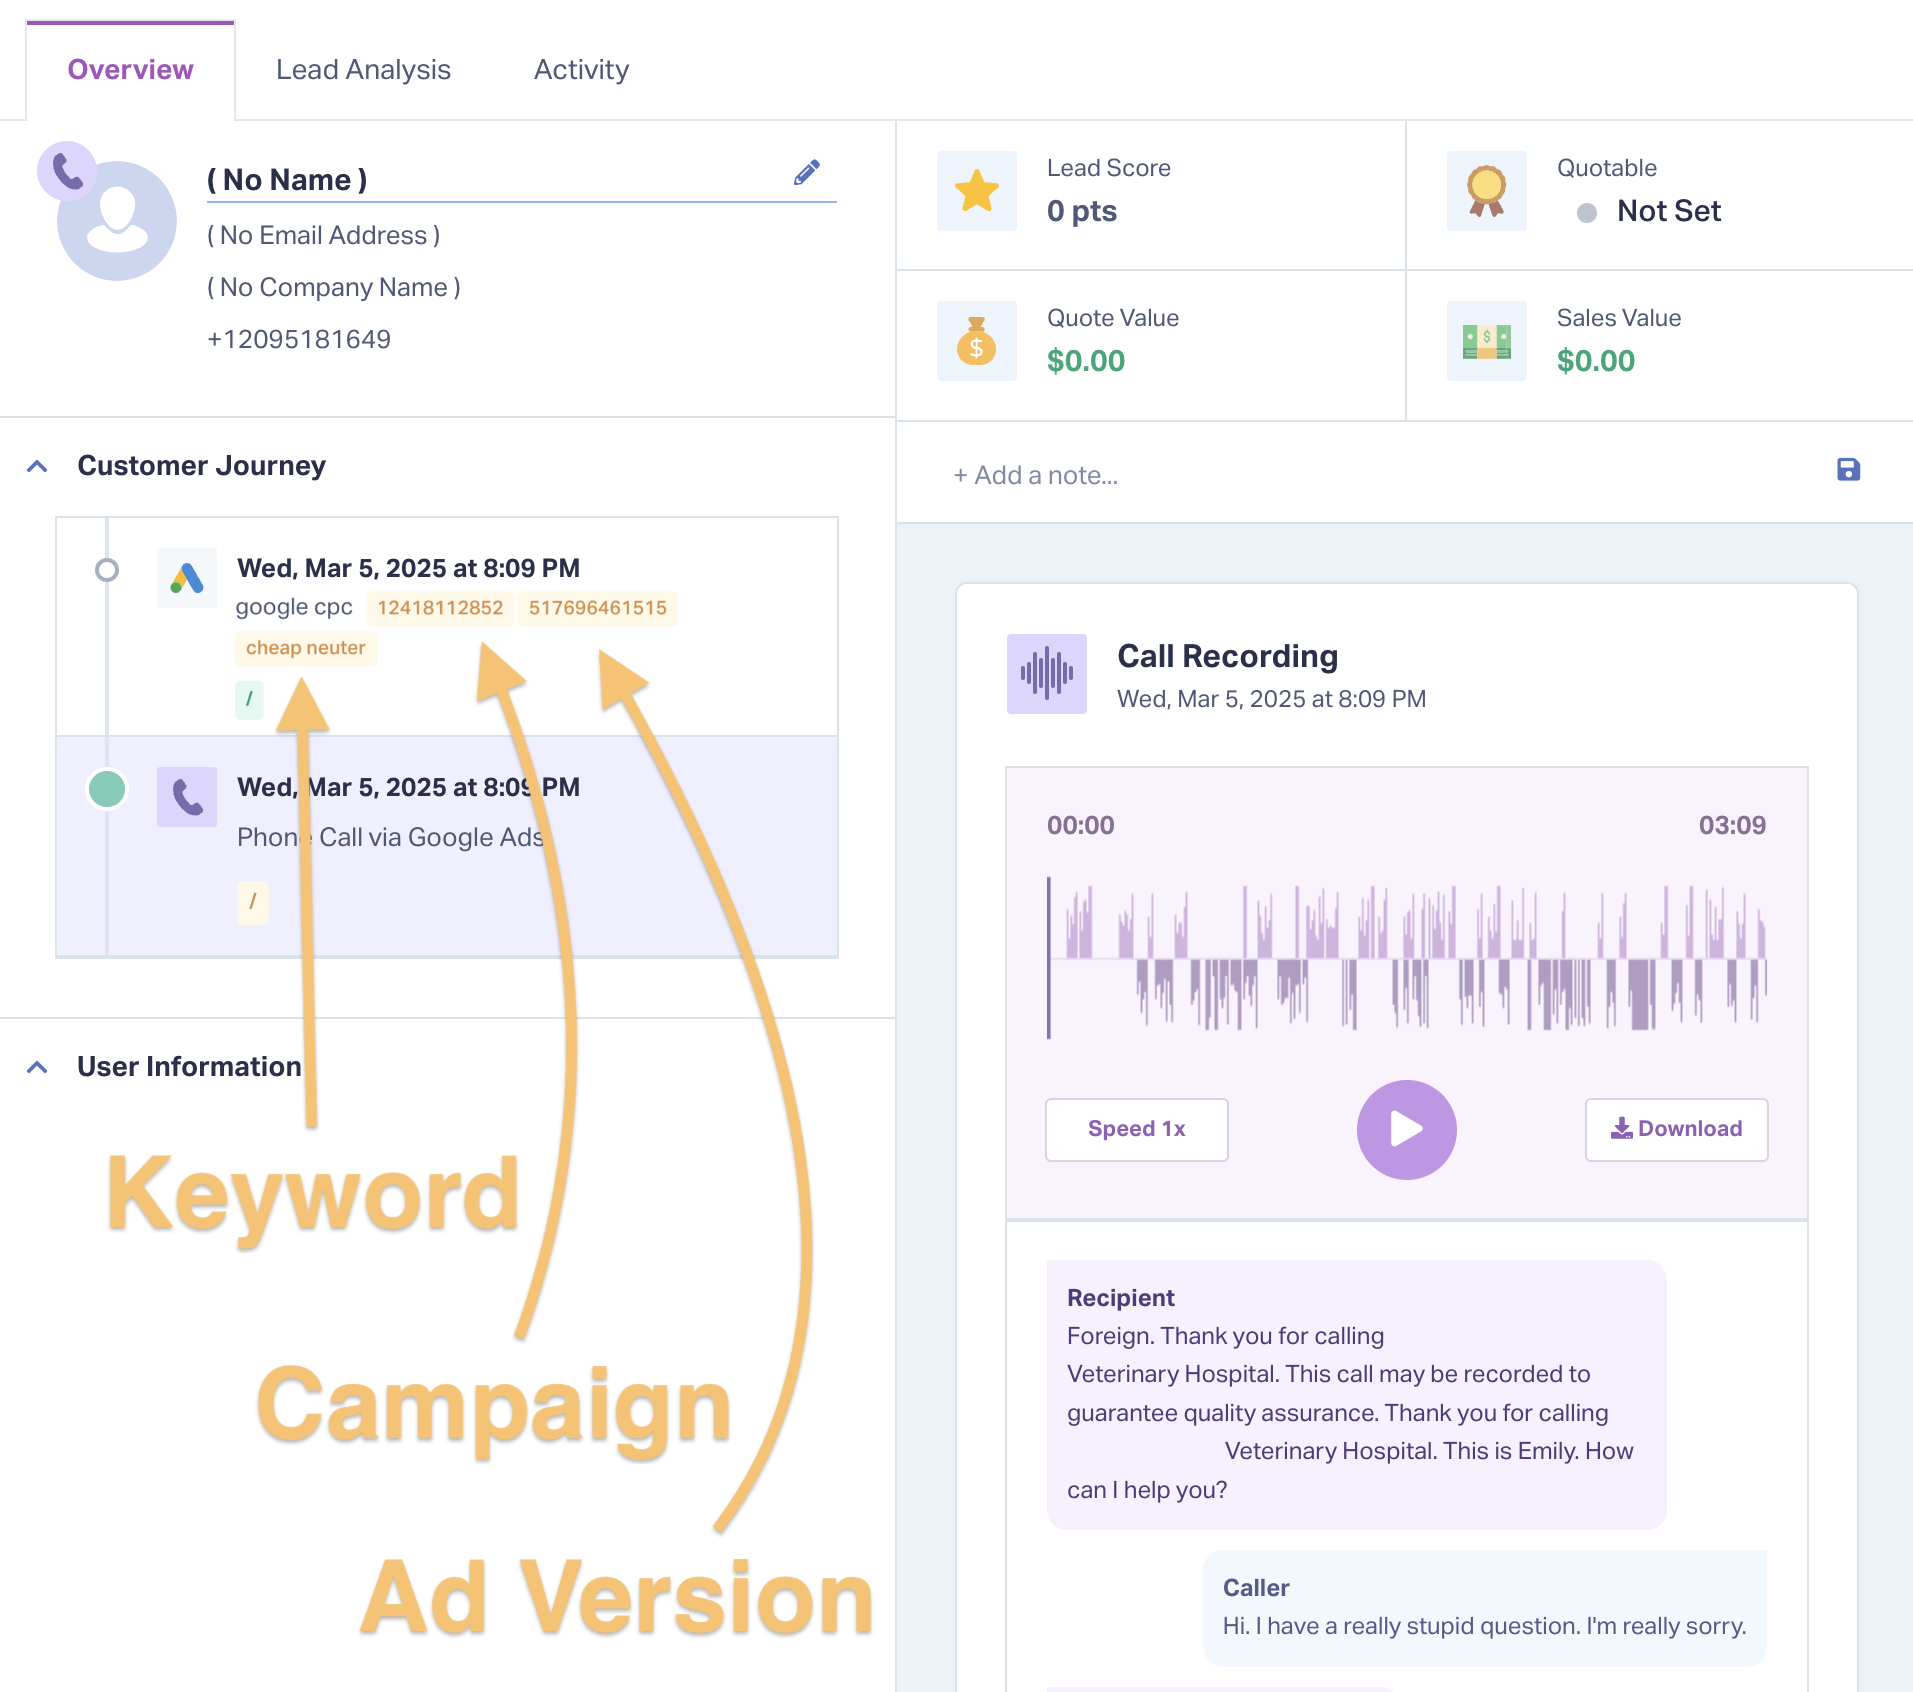
Task: Click the Recipient transcript bubble
Action: coord(1357,1395)
